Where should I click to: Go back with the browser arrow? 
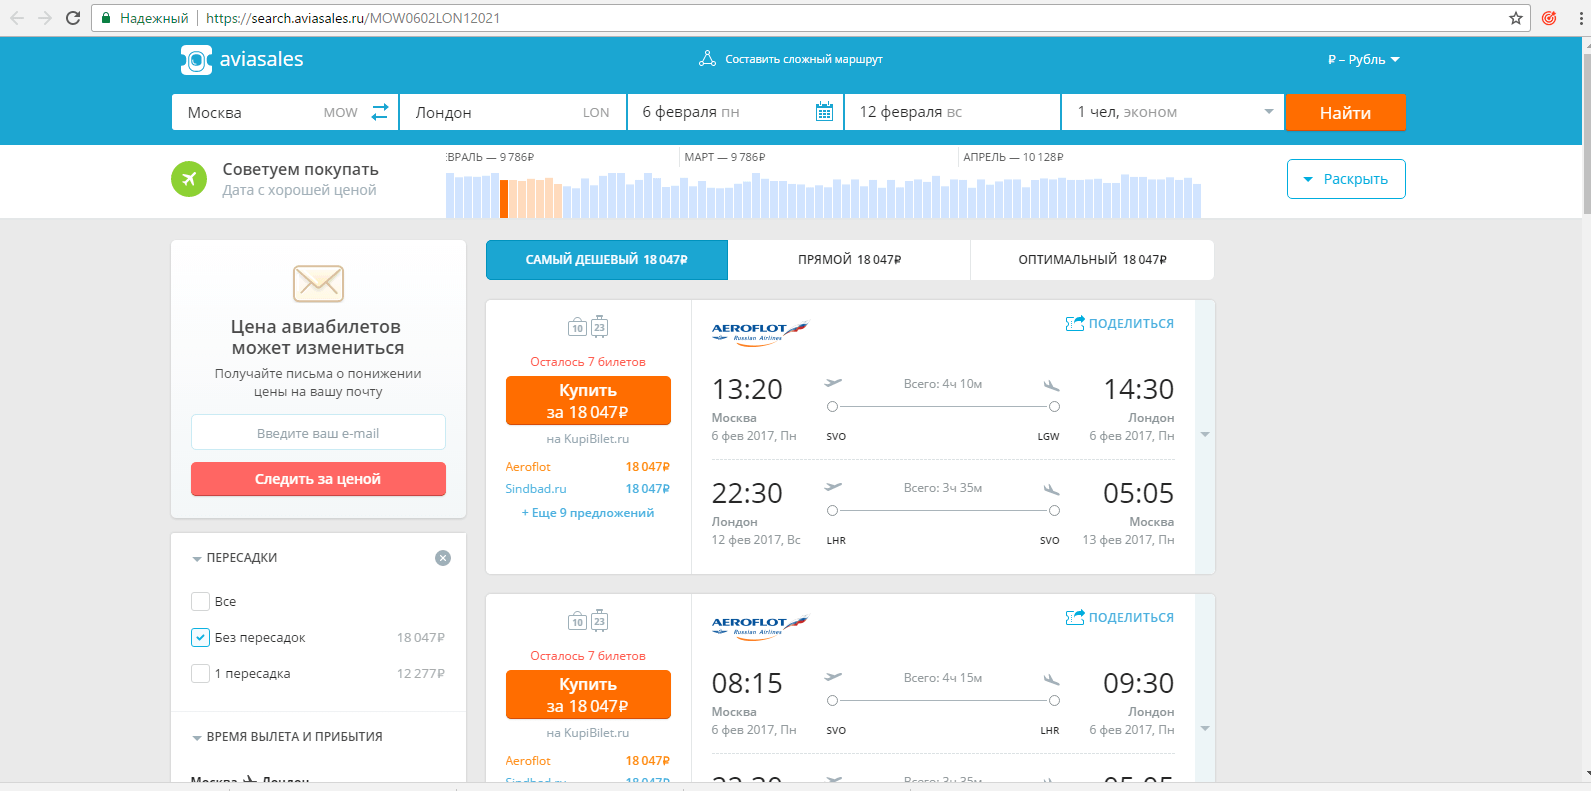click(17, 18)
